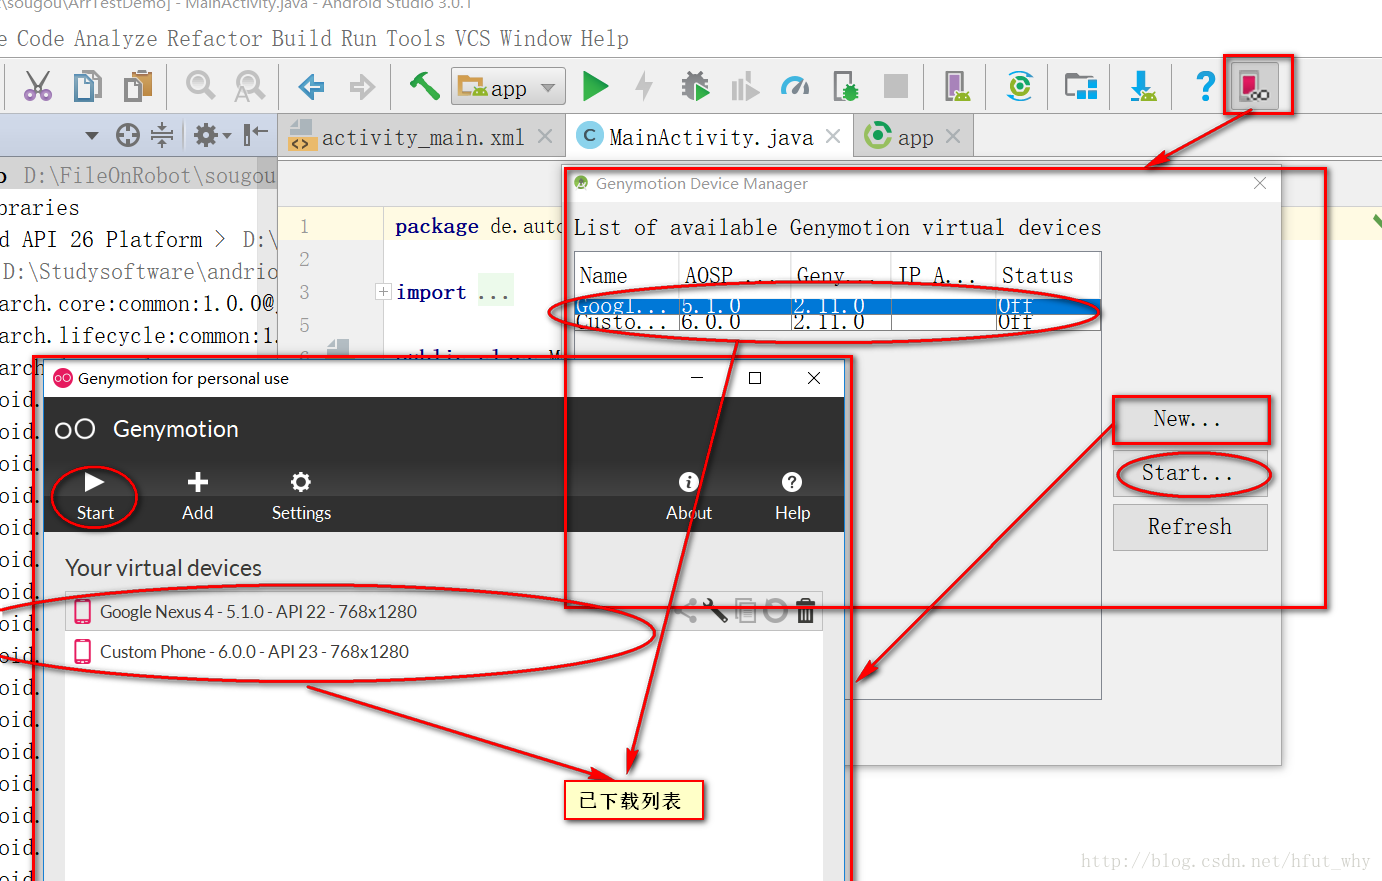
Task: Close the activity_main.xml tab
Action: [545, 136]
